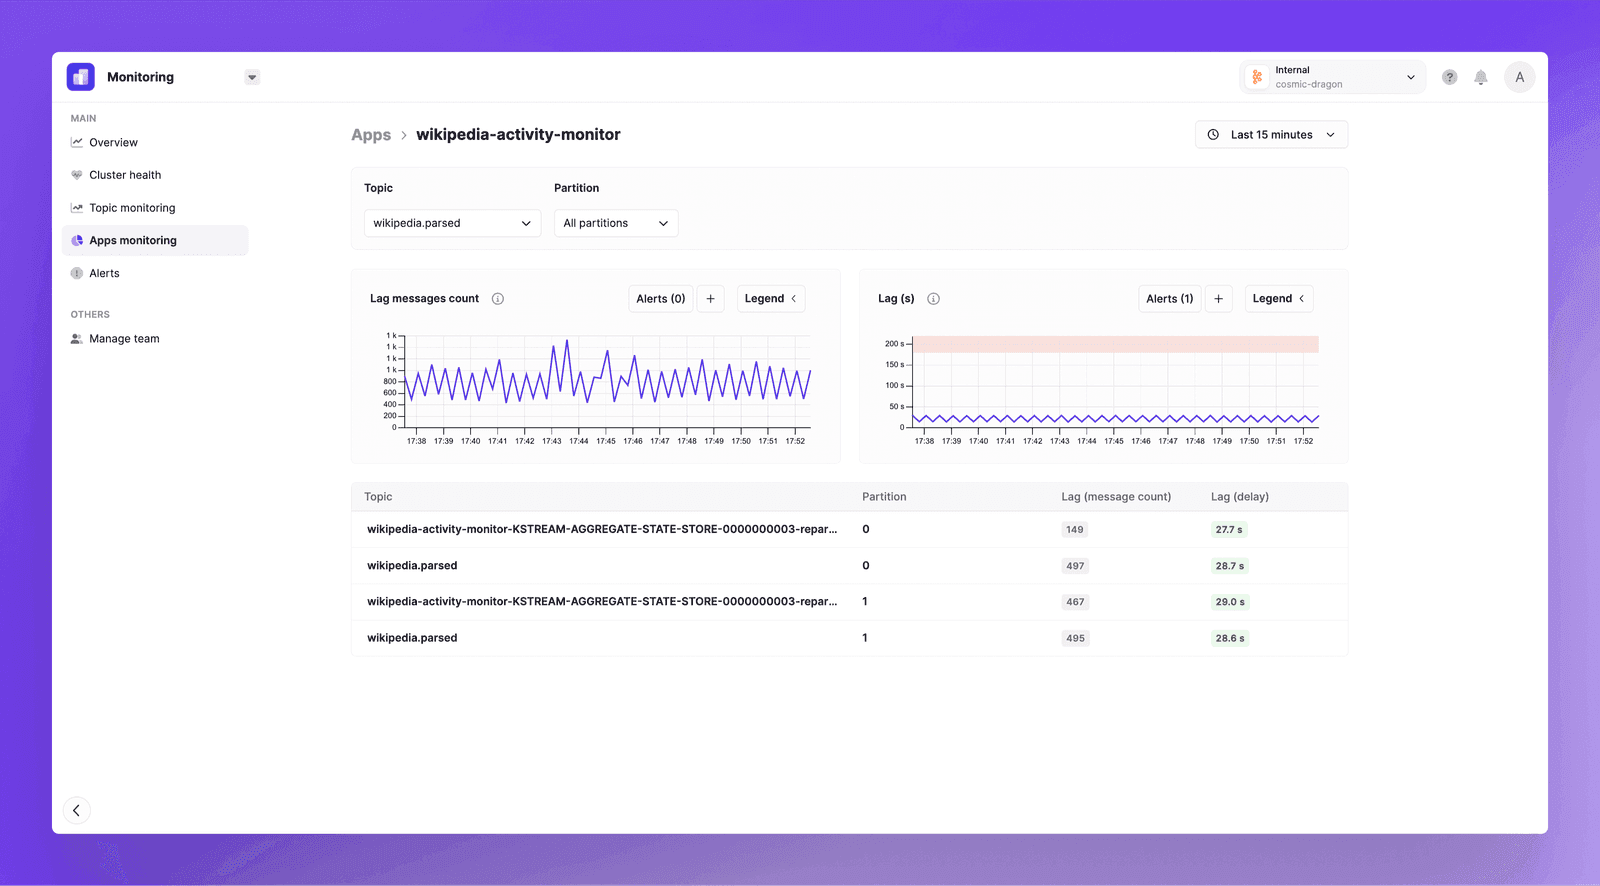Toggle Legend on Lag messages count chart
Viewport: 1600px width, 886px height.
coord(770,299)
